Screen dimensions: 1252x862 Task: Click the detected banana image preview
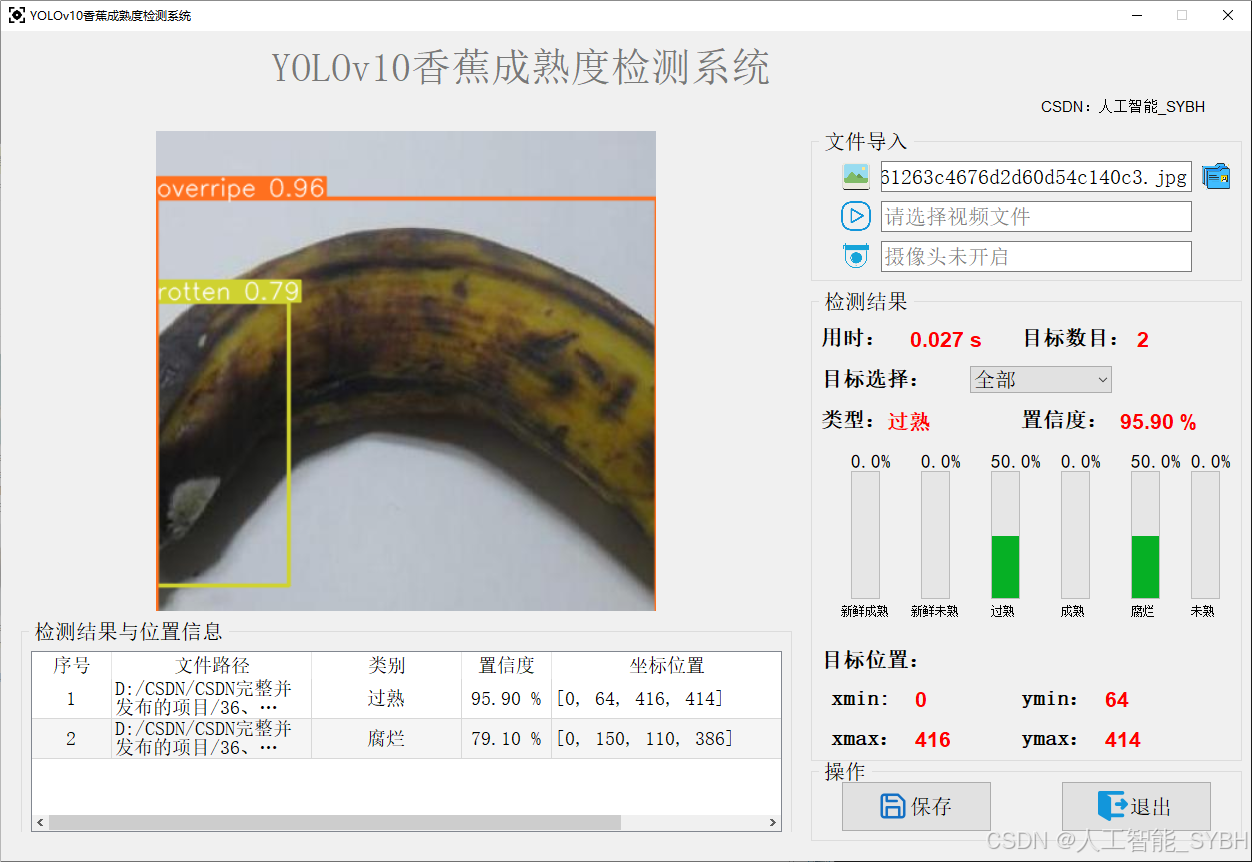click(406, 371)
